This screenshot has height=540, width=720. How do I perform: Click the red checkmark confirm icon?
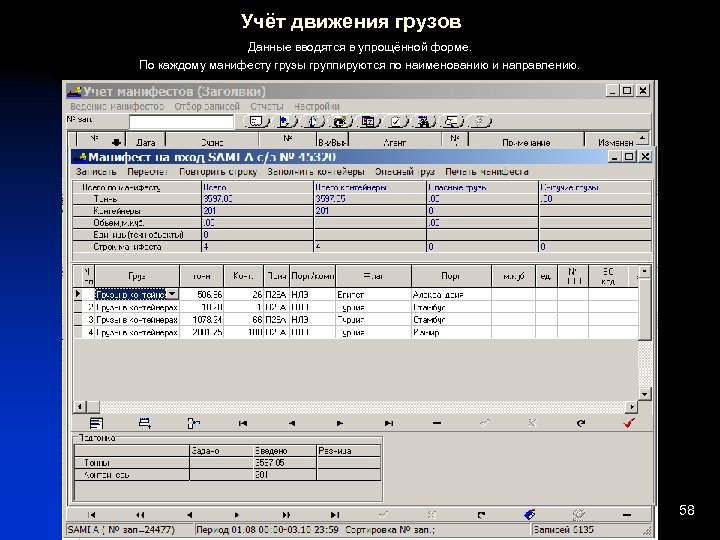click(x=628, y=424)
